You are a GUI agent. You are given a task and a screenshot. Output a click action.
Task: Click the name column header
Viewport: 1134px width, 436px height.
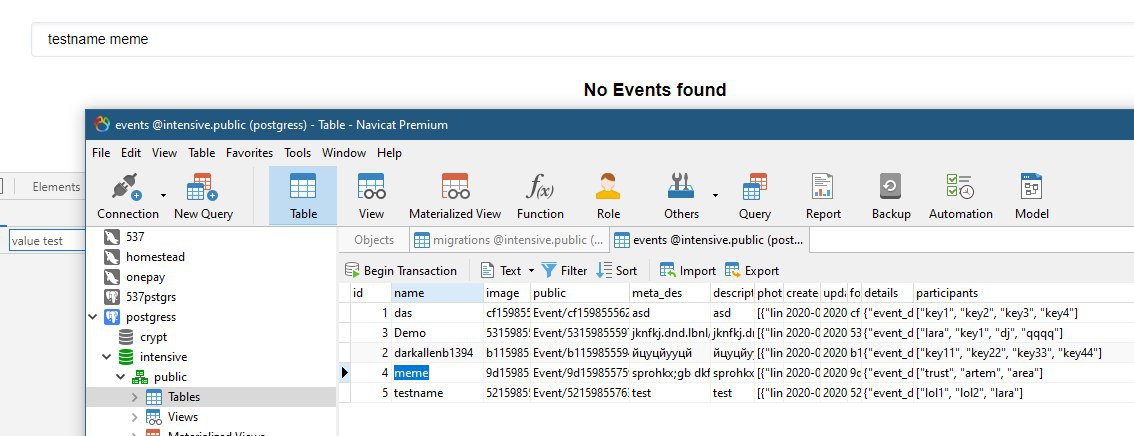pos(438,293)
